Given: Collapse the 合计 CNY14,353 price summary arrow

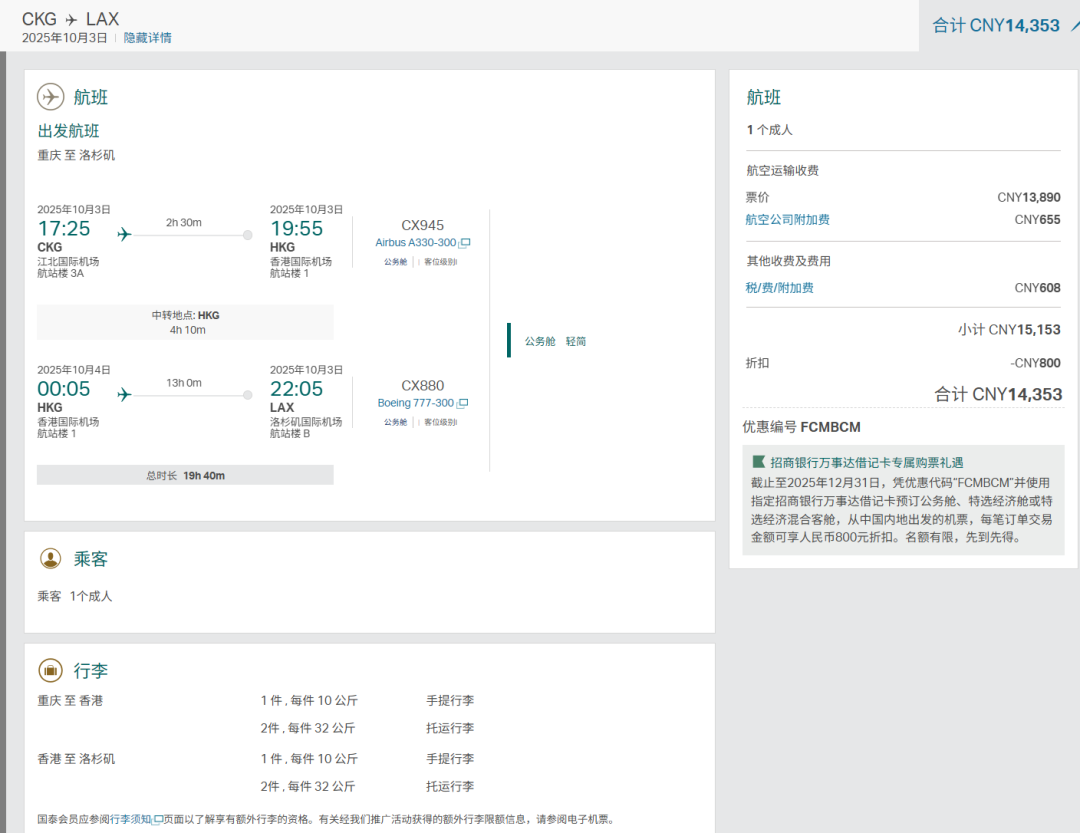Looking at the screenshot, I should coord(1072,24).
